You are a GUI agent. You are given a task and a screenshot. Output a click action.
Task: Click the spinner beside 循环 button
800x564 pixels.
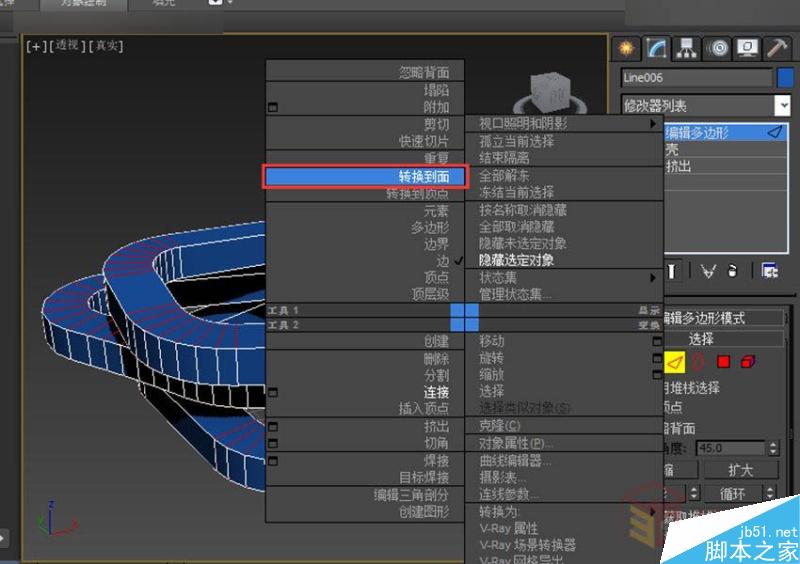pos(770,494)
